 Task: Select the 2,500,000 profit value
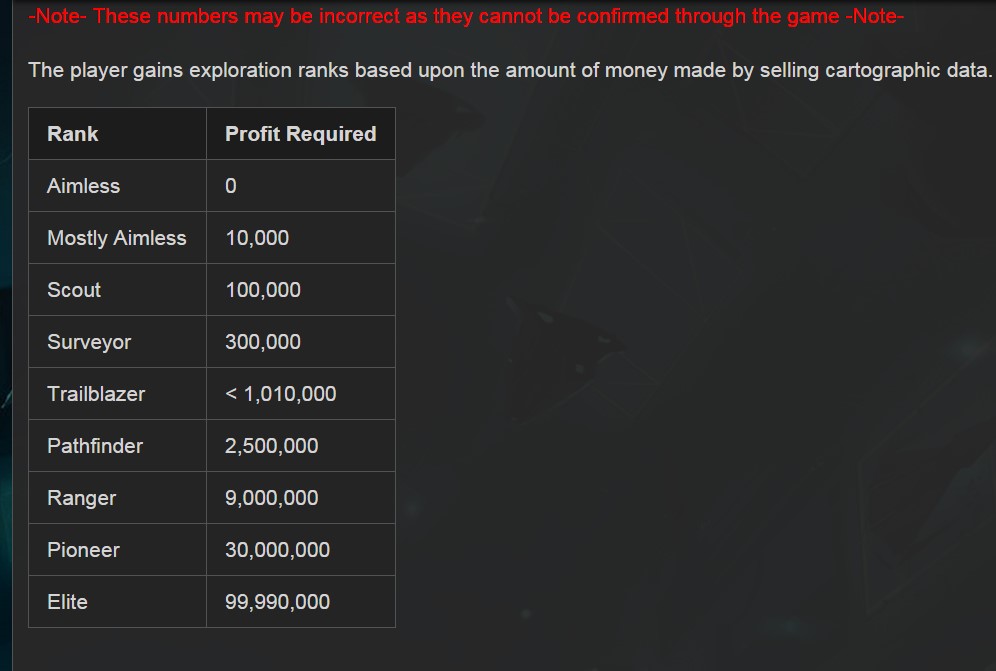click(271, 445)
